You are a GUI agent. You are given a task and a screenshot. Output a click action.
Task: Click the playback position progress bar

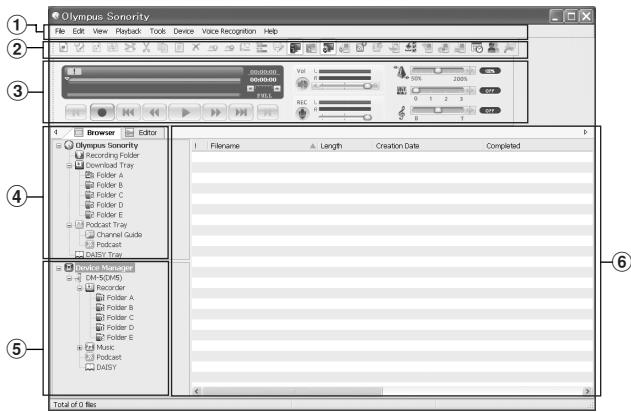click(x=155, y=80)
